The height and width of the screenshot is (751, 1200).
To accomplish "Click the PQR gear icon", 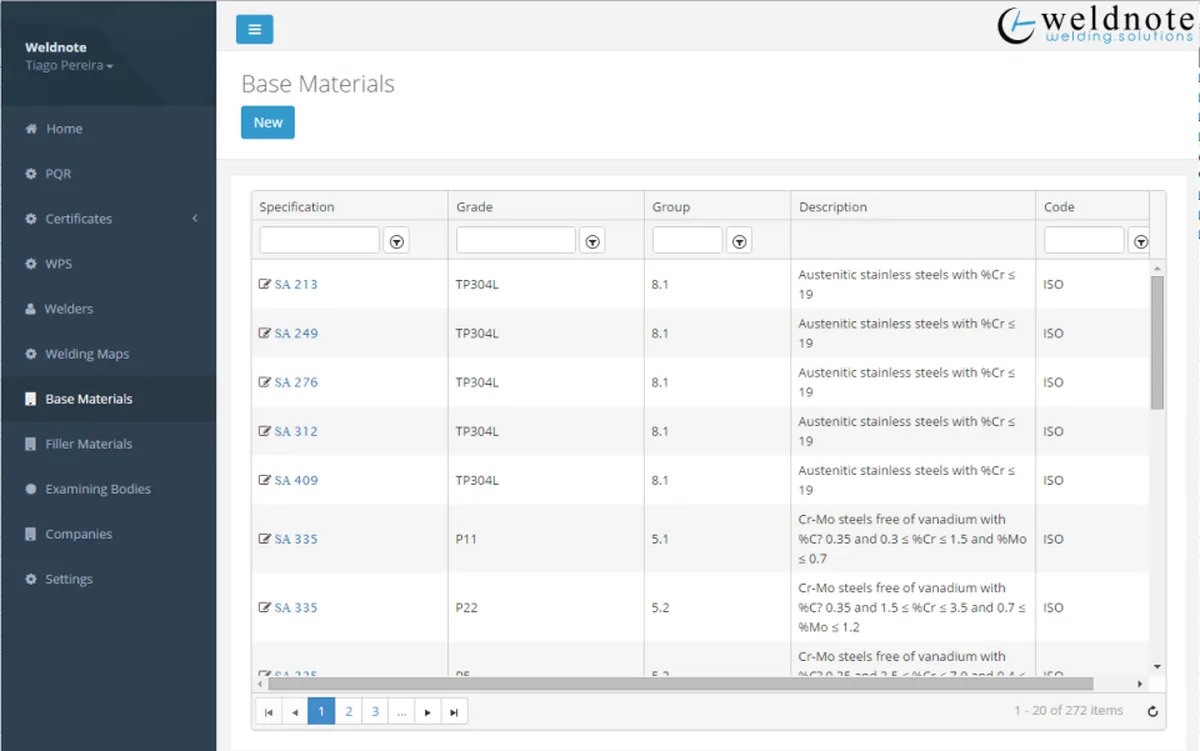I will 31,174.
